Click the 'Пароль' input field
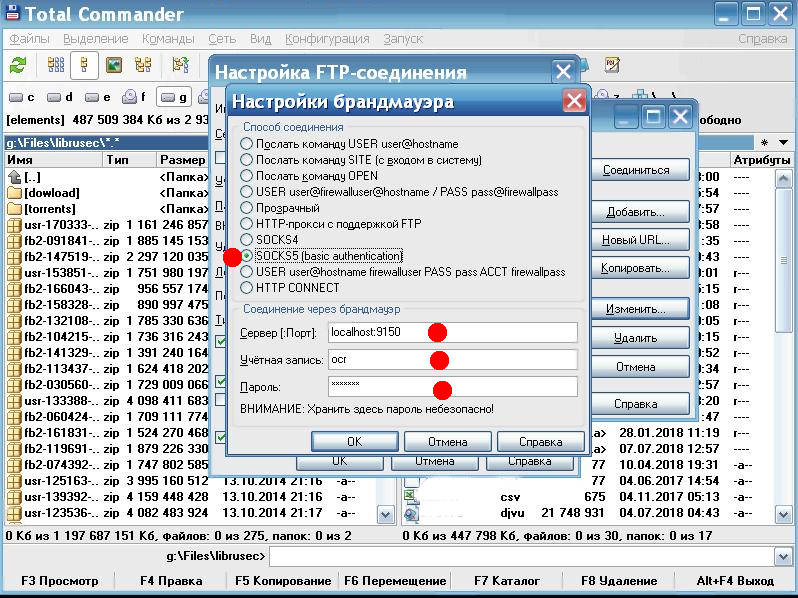Image resolution: width=798 pixels, height=598 pixels. coord(453,386)
